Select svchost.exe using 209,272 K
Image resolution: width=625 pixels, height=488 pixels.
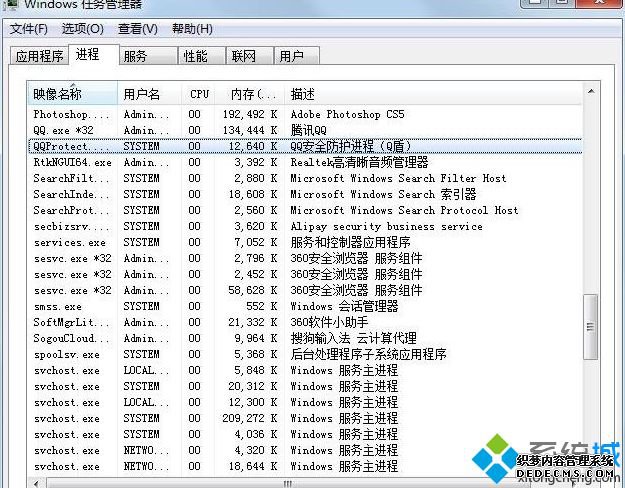[x=305, y=418]
